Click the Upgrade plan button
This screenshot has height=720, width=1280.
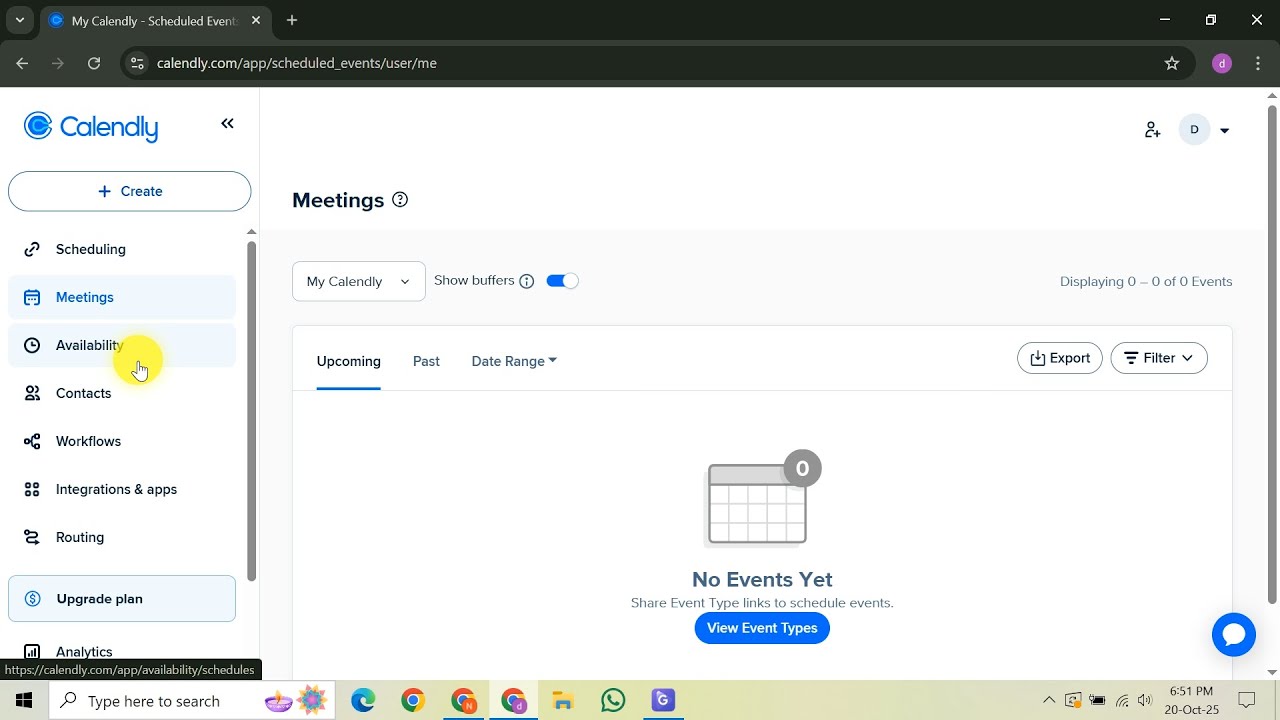tap(122, 599)
